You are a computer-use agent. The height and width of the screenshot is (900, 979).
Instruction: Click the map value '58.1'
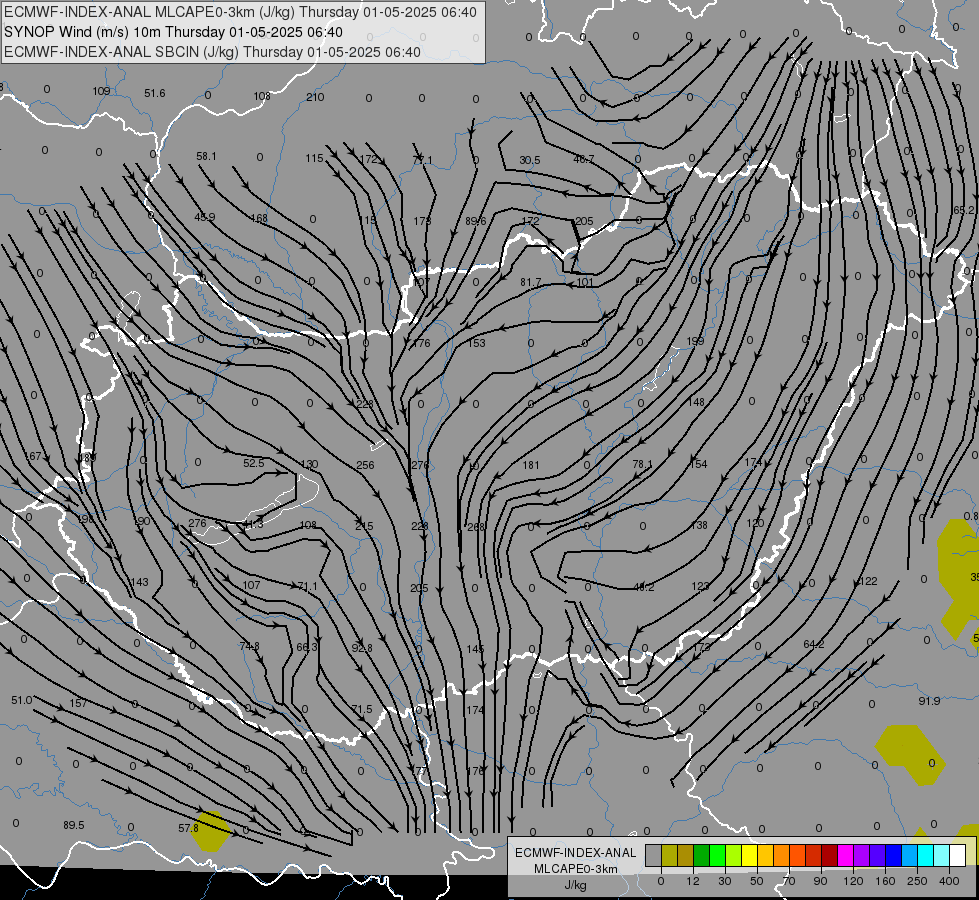coord(207,157)
